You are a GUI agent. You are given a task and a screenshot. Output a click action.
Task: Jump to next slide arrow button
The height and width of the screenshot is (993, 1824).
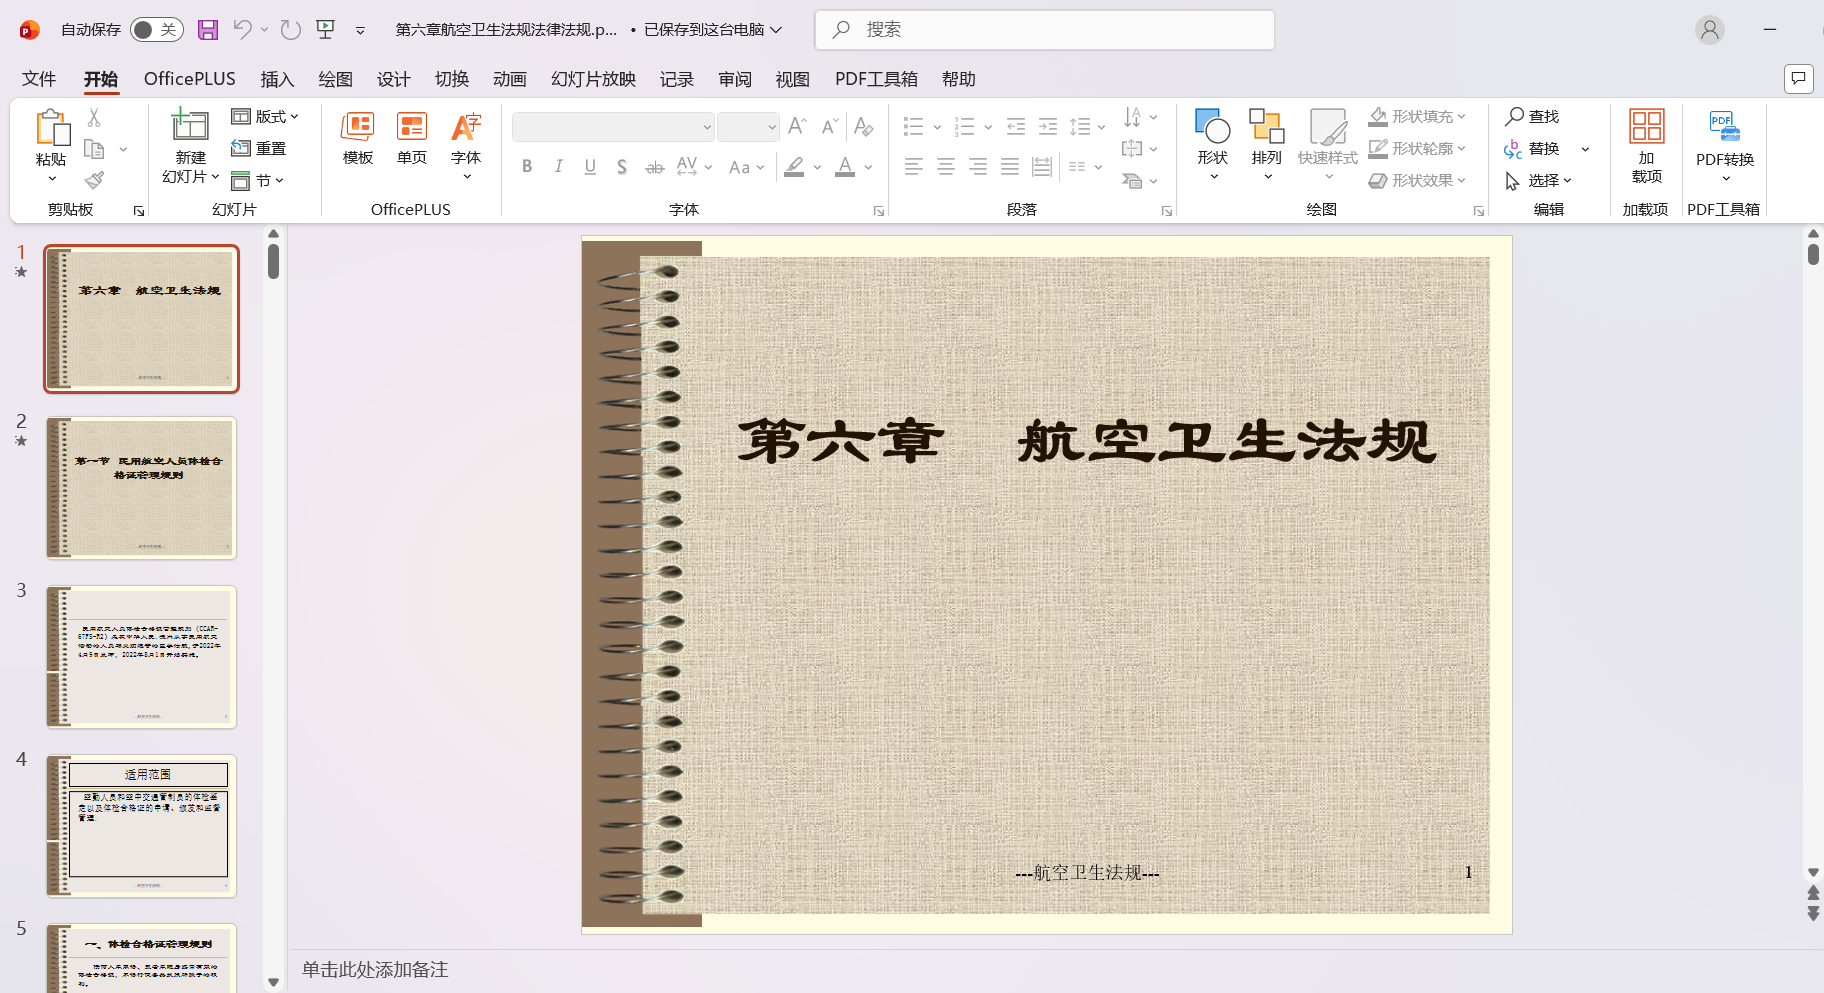pyautogui.click(x=1813, y=913)
